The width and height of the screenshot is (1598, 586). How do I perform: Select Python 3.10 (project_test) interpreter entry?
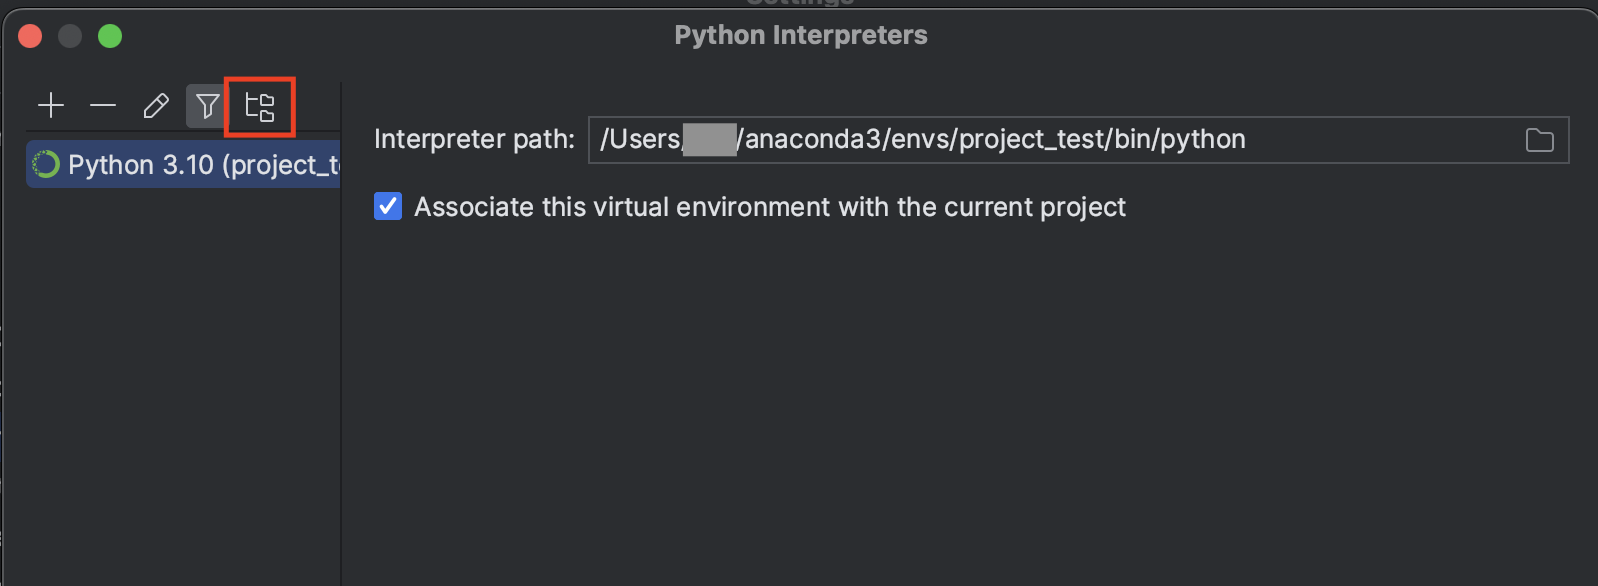coord(183,164)
